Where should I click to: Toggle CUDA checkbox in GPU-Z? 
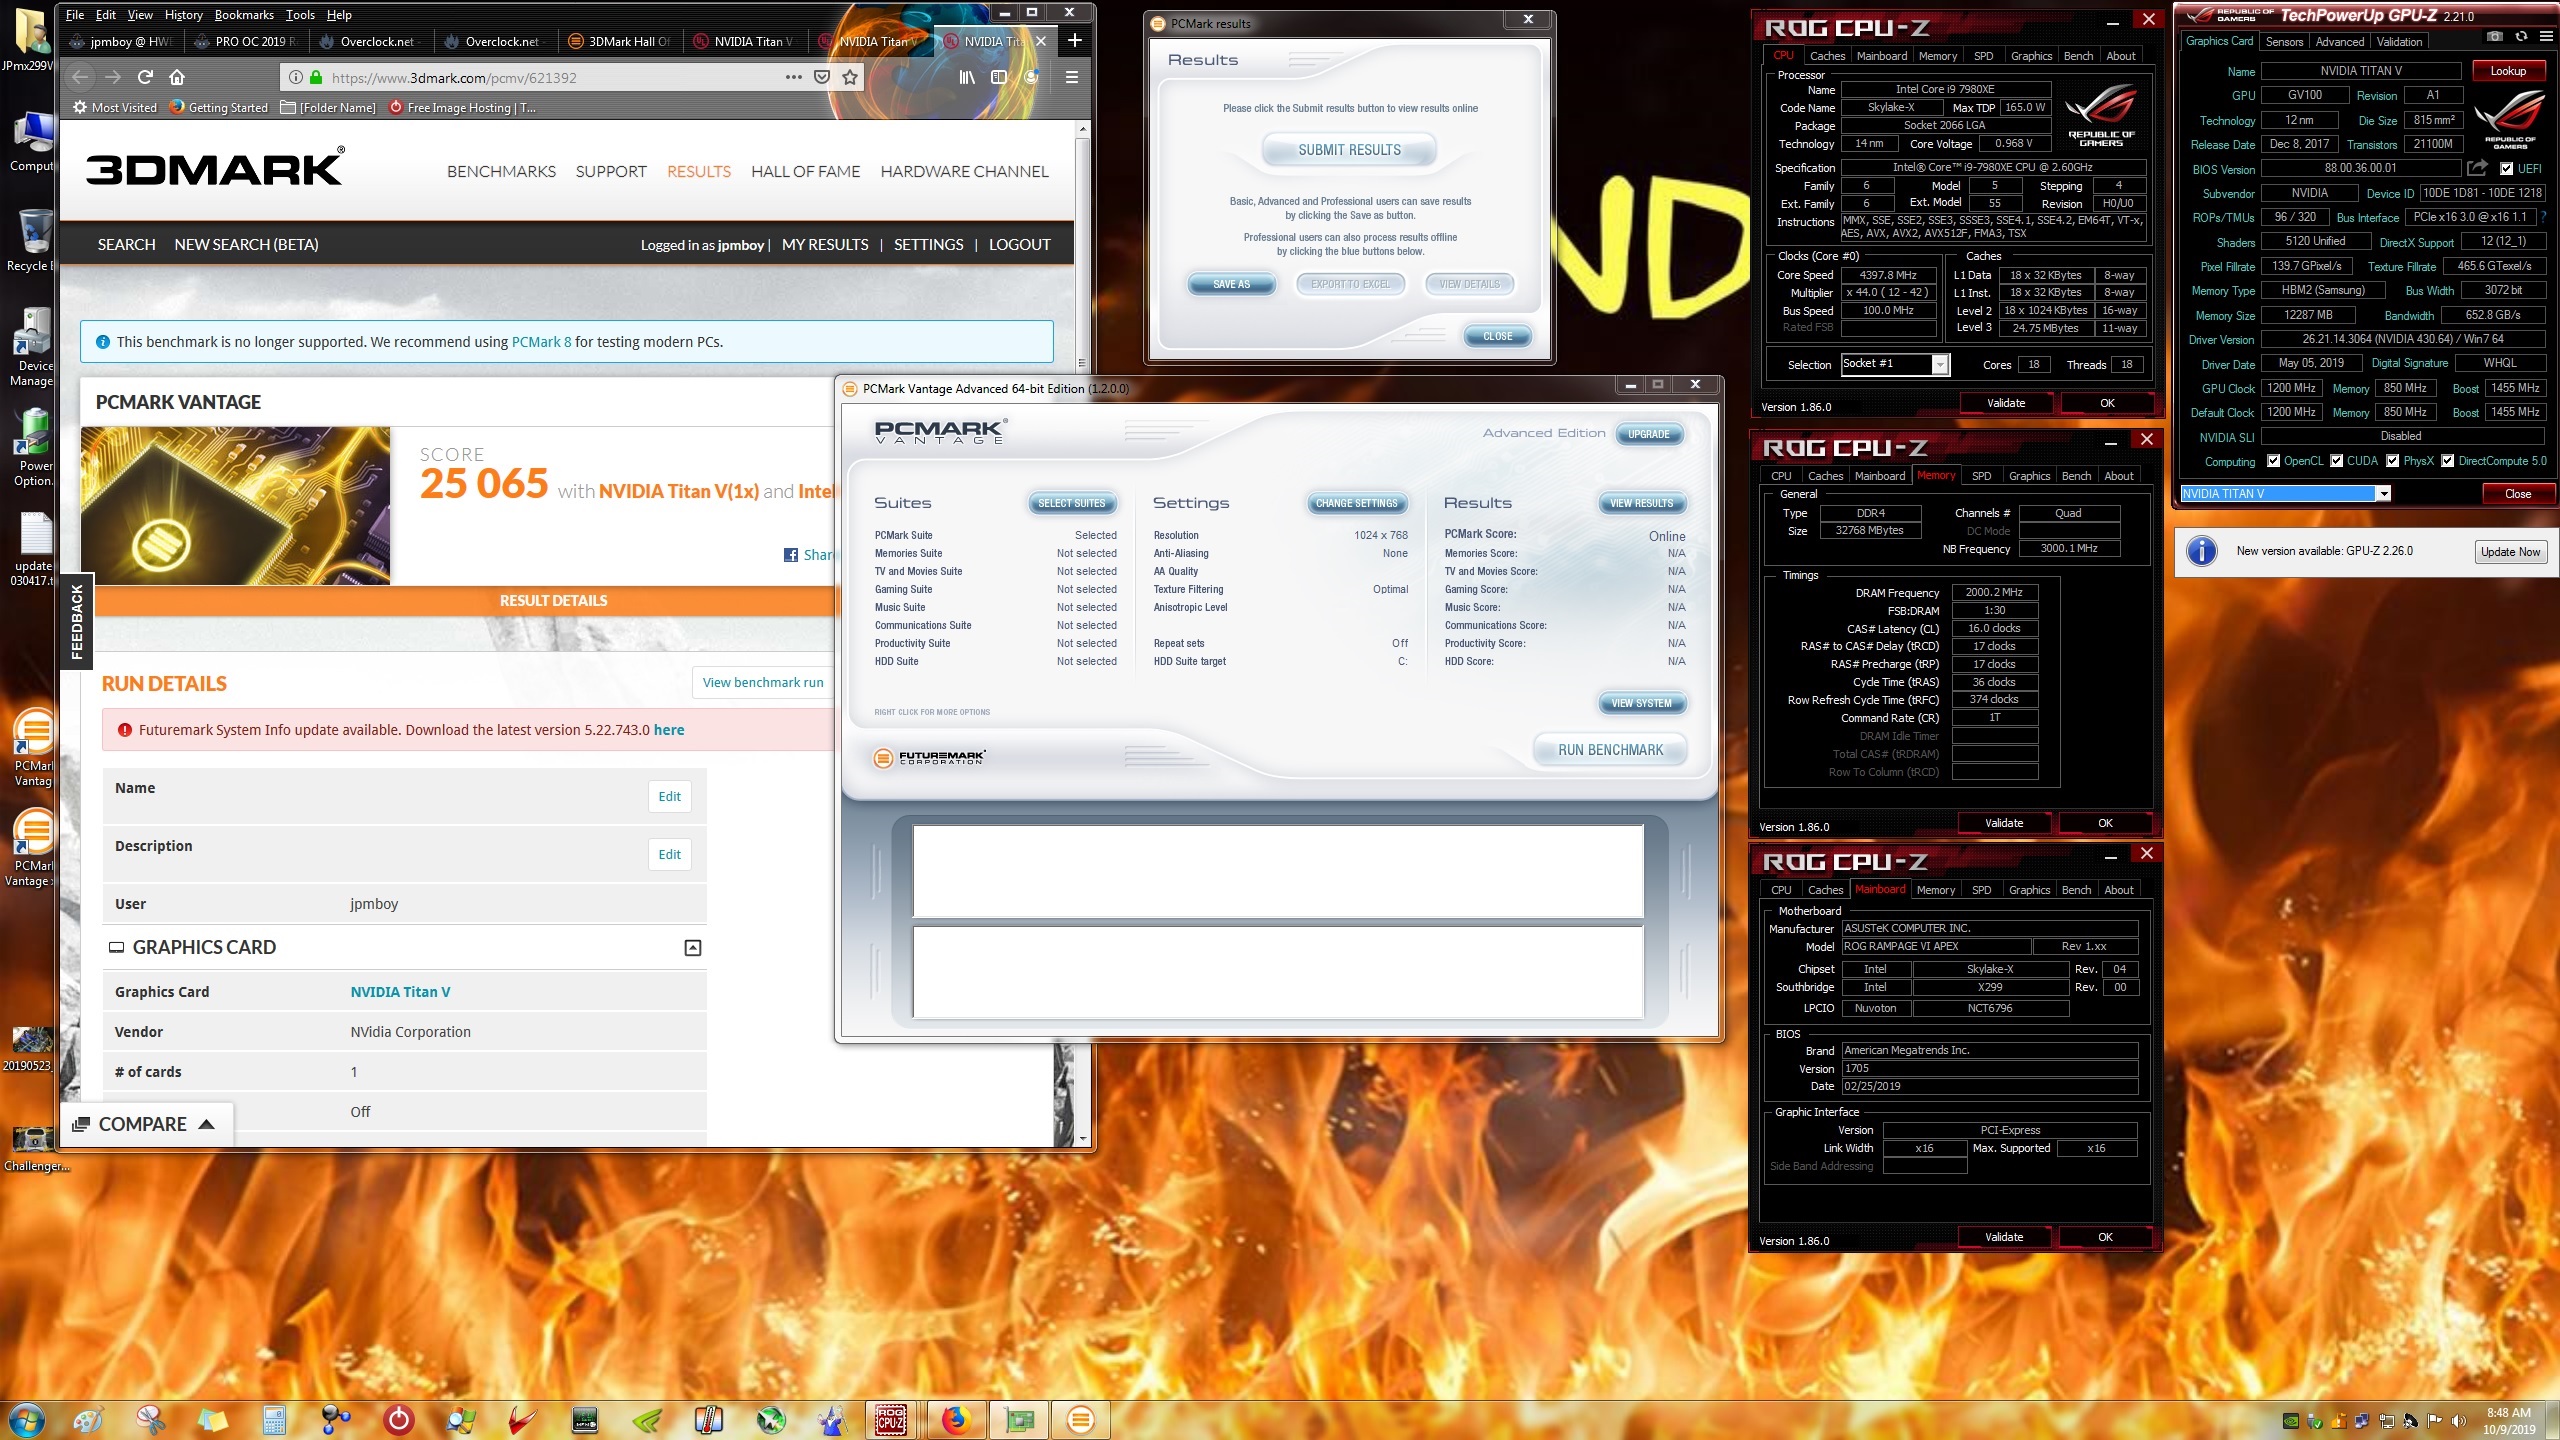tap(2337, 461)
